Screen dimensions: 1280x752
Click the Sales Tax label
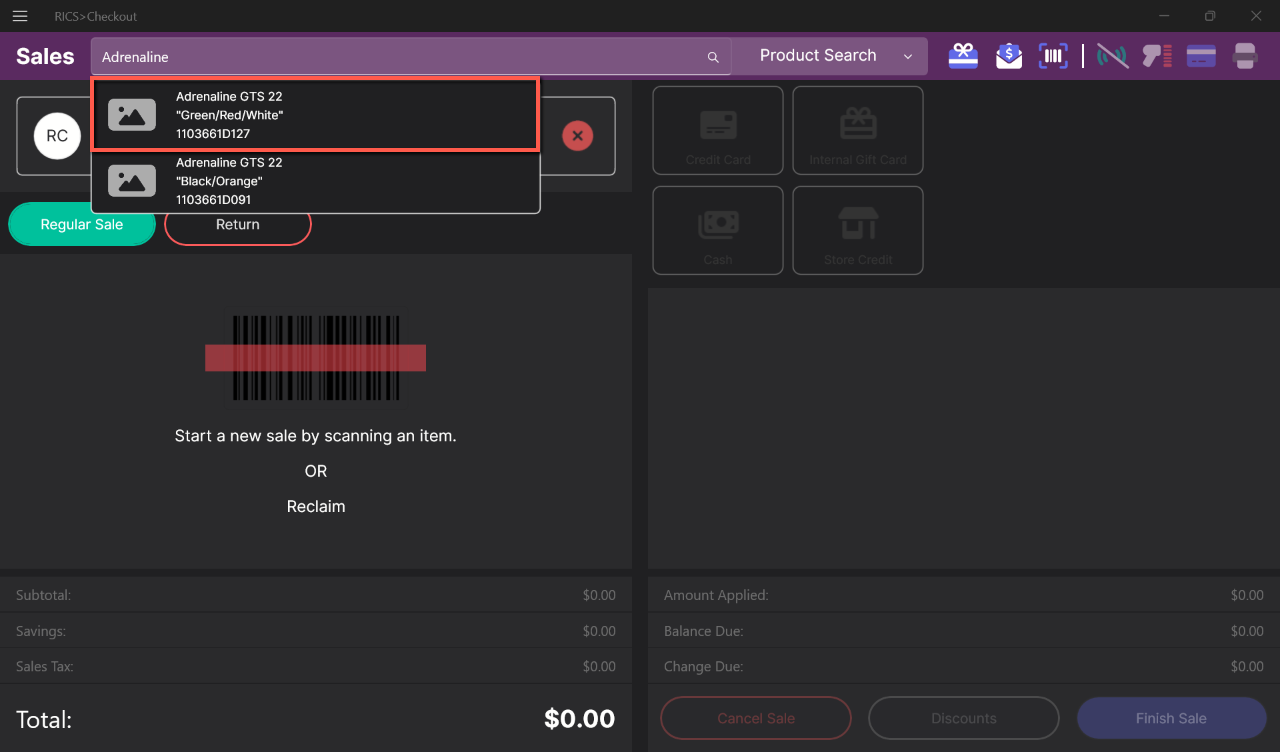point(45,667)
